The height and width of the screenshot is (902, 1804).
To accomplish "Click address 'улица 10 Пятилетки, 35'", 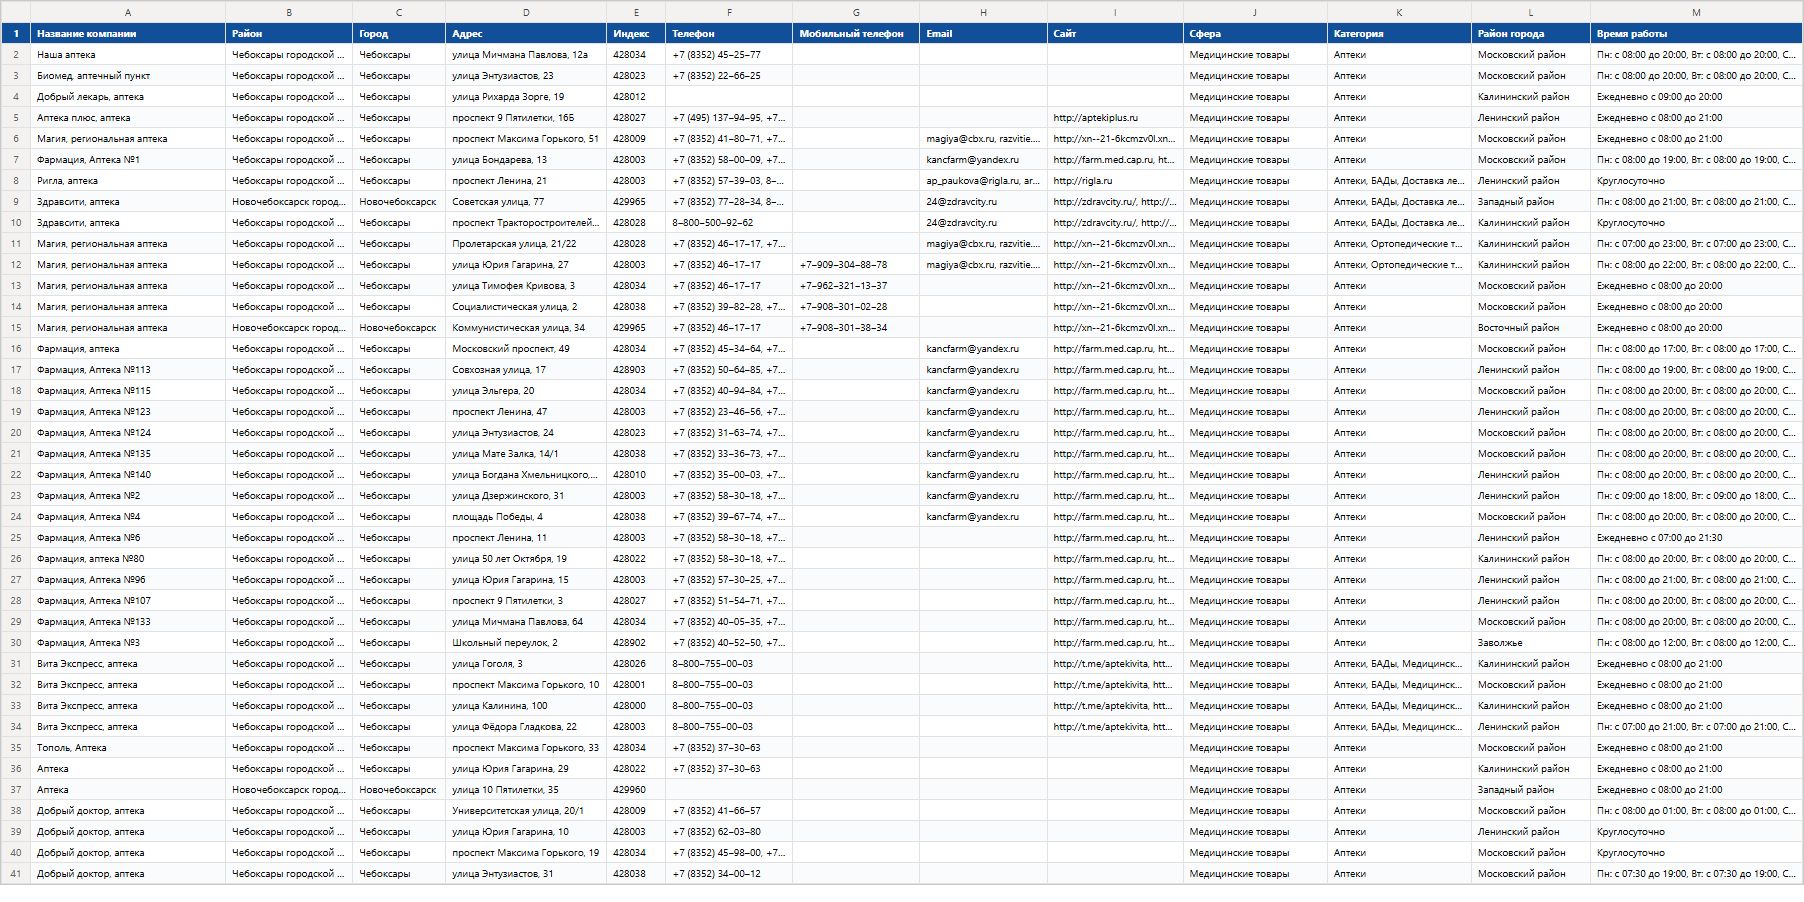I will [526, 789].
